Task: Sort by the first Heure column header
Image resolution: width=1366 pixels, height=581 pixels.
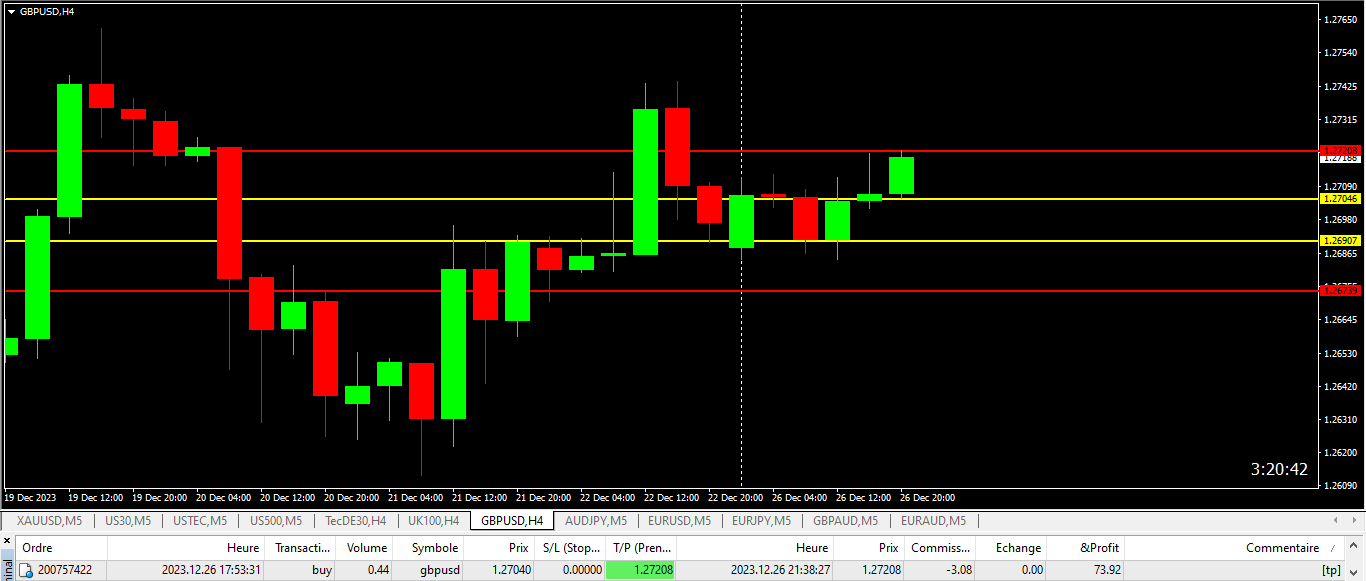Action: (186, 548)
